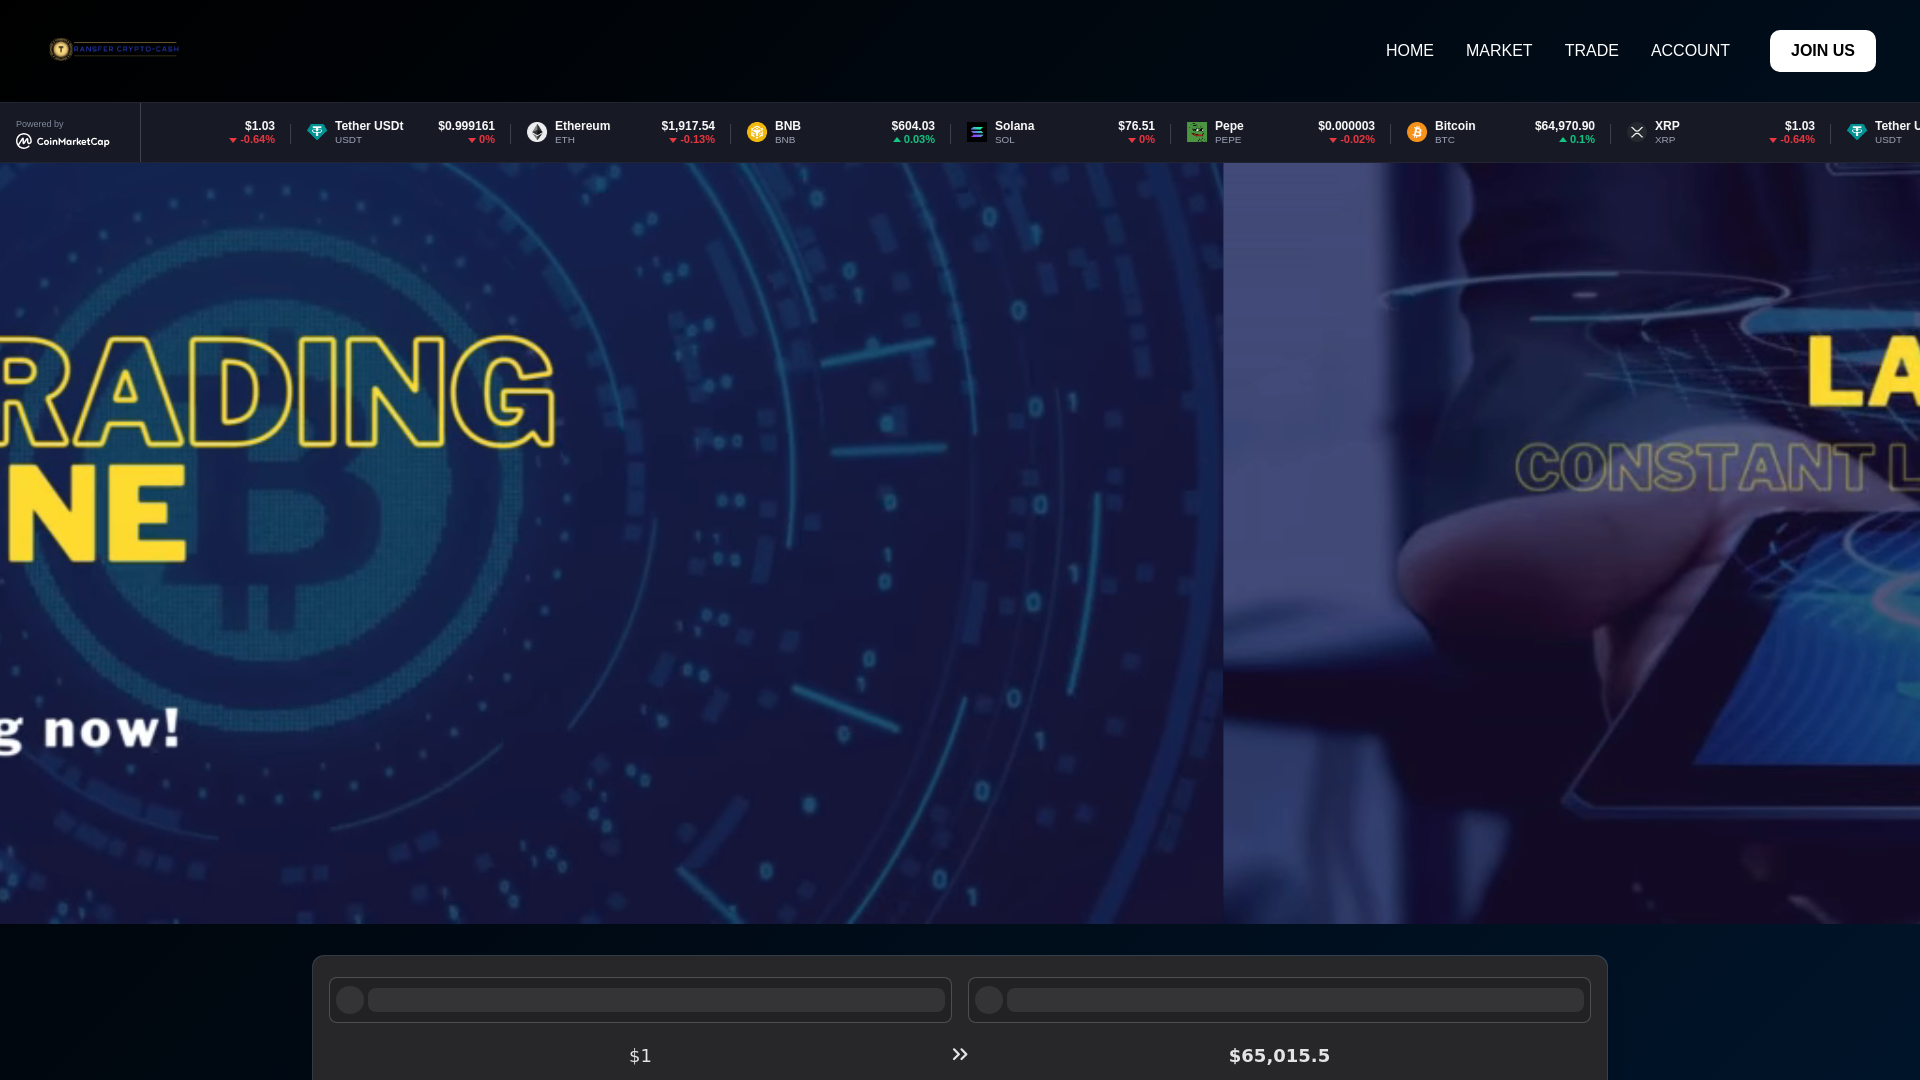Click the SOL symbol label
The image size is (1920, 1080).
coord(1005,140)
